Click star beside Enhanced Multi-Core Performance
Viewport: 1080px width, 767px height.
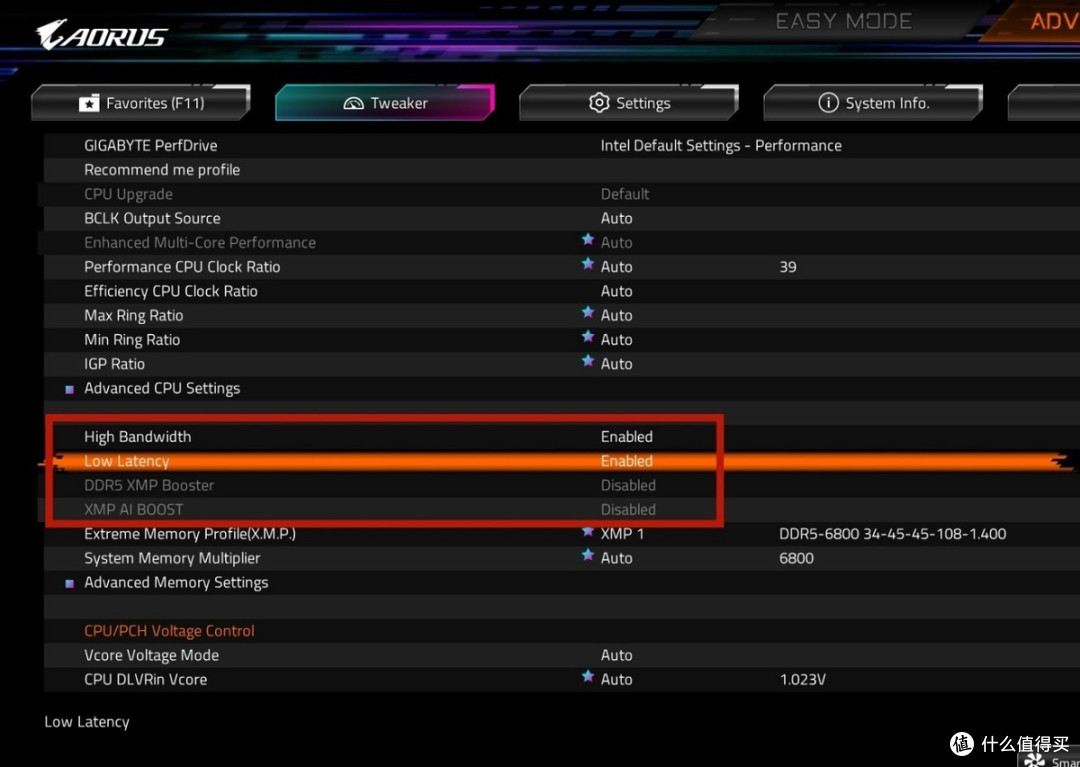coord(588,239)
